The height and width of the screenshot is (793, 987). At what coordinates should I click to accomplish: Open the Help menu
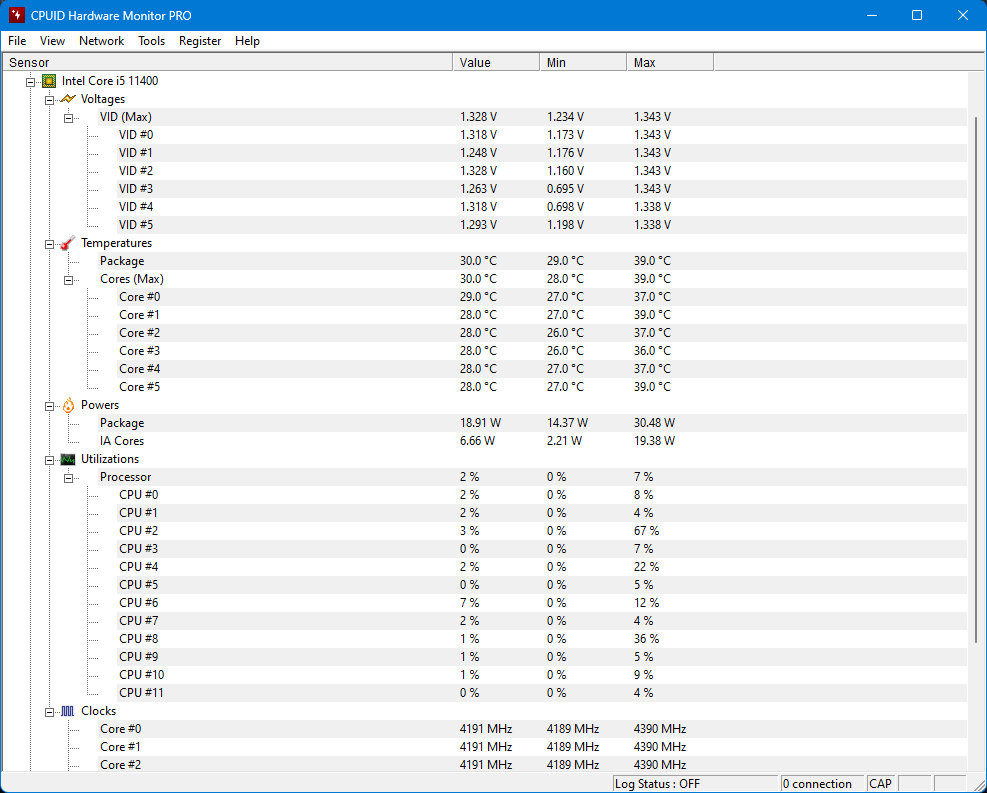tap(247, 41)
